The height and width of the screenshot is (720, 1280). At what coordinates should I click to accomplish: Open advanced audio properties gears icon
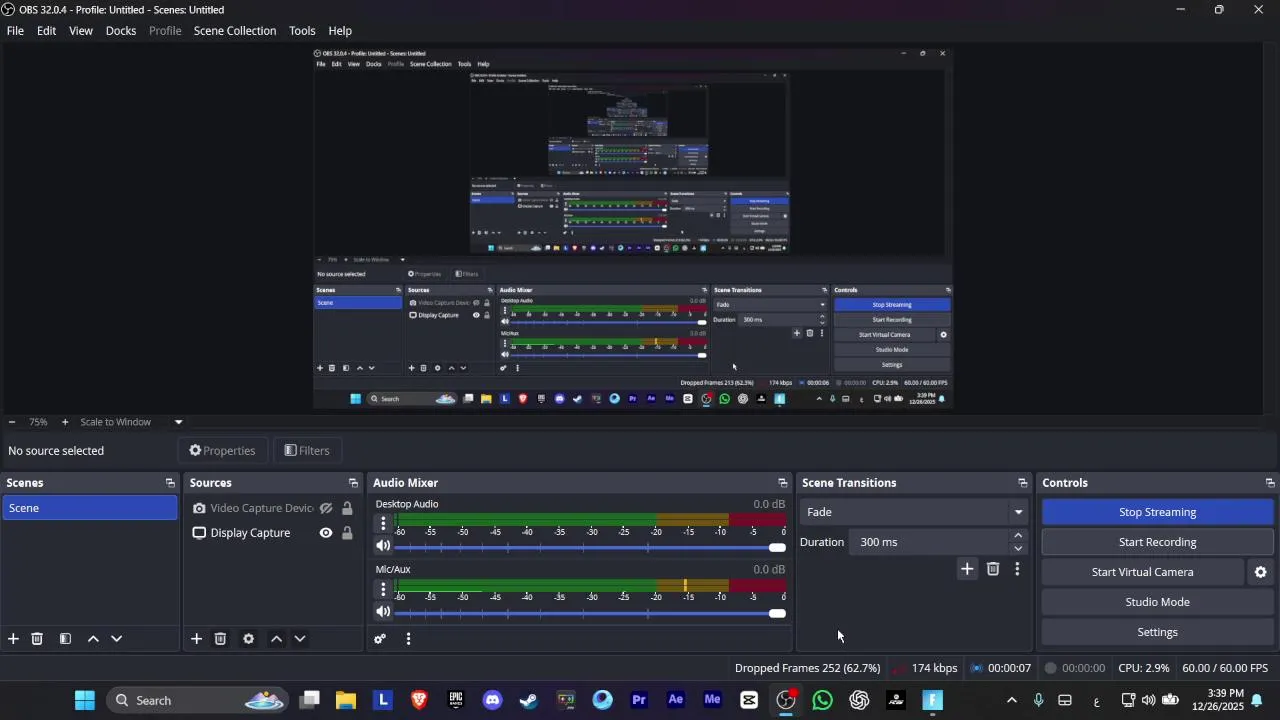coord(380,639)
